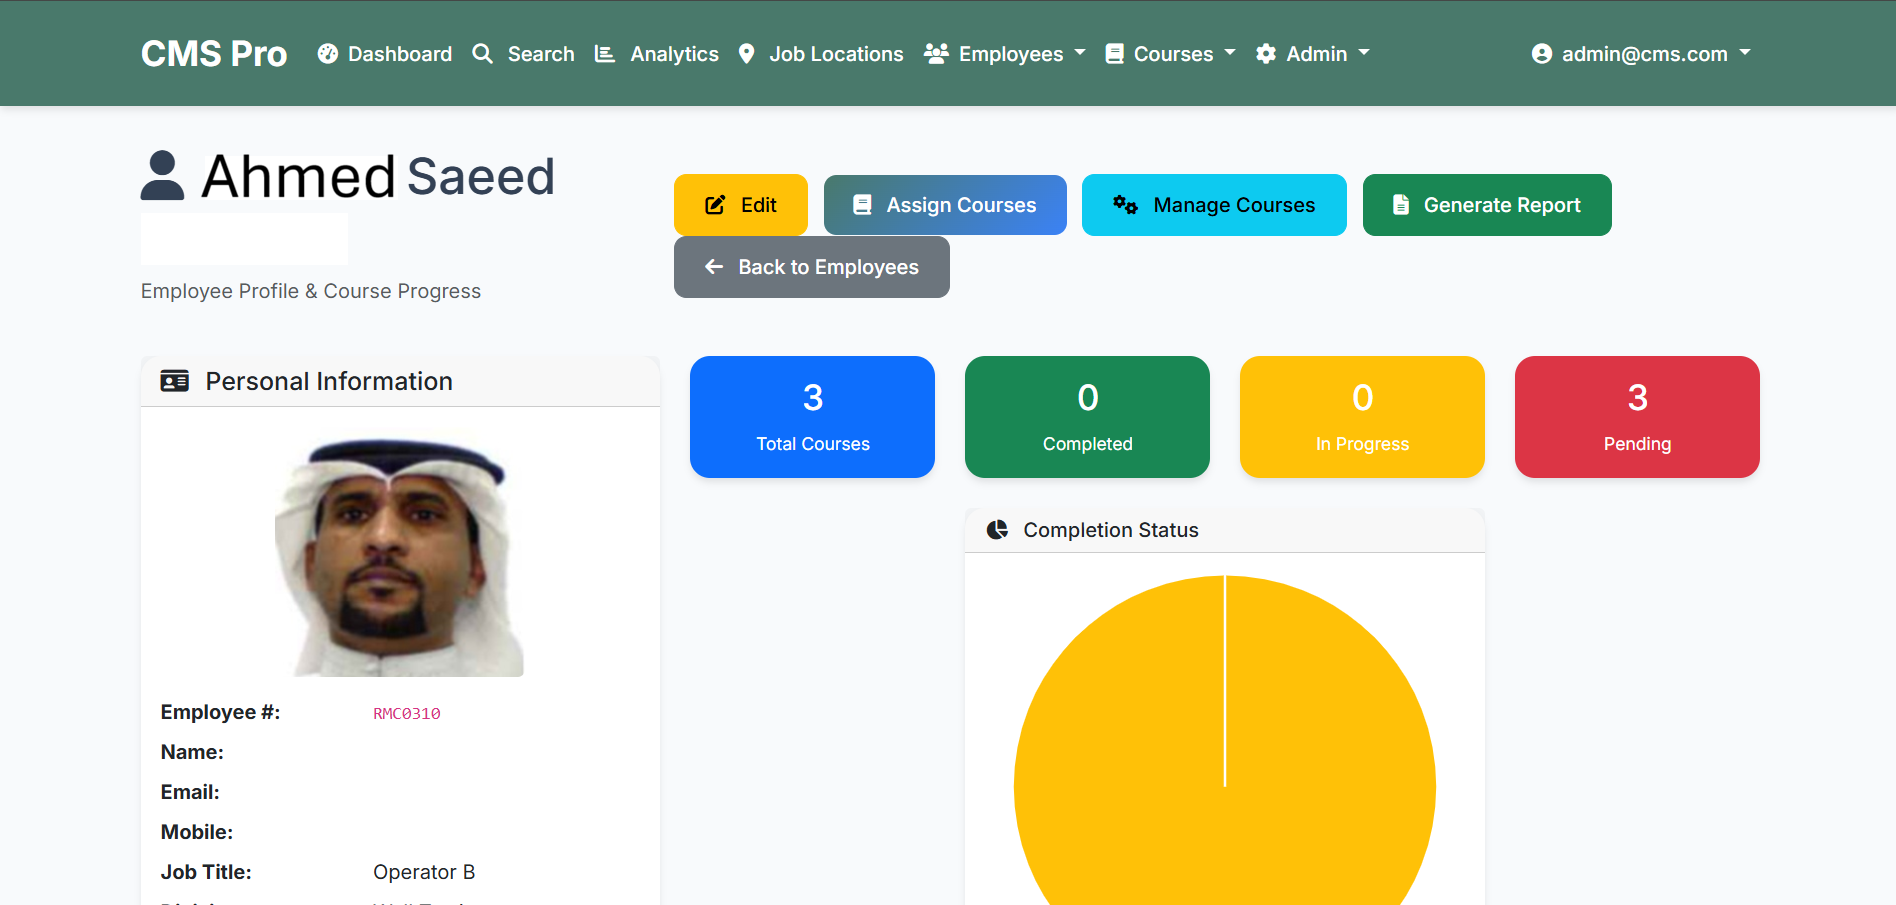Click the Search magnifier icon
1896x905 pixels.
tap(483, 54)
